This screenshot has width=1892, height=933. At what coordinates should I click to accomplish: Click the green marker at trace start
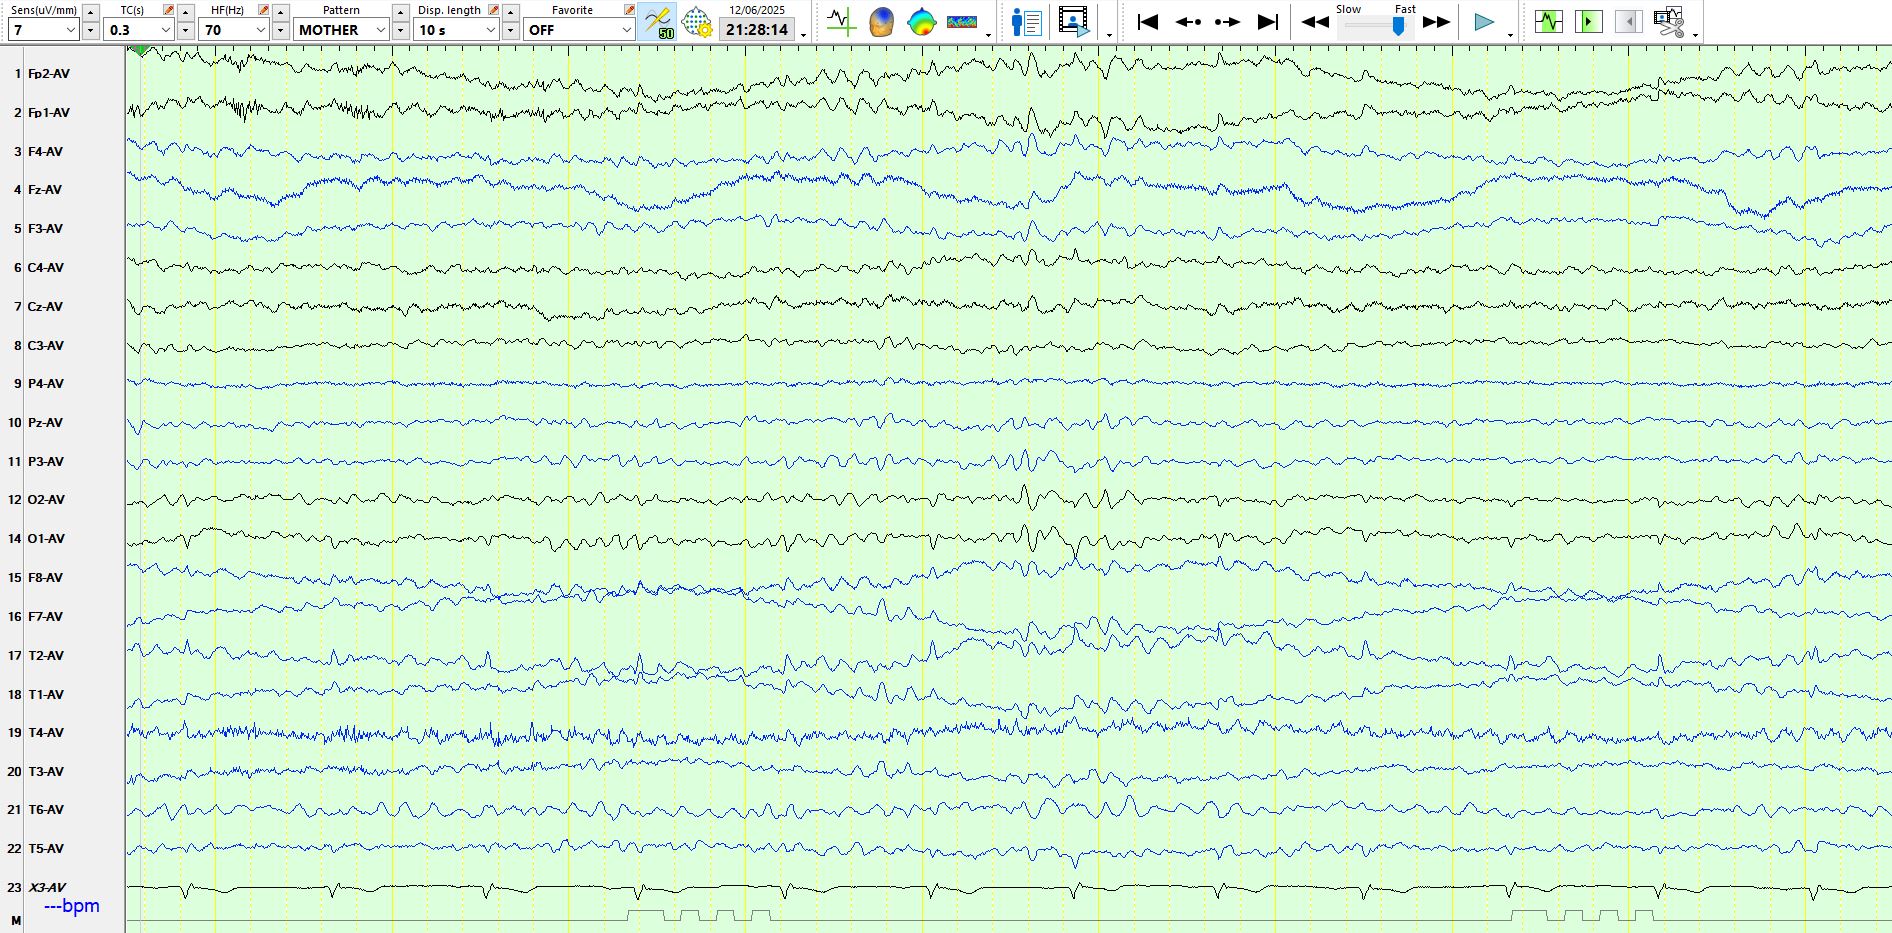pos(141,50)
